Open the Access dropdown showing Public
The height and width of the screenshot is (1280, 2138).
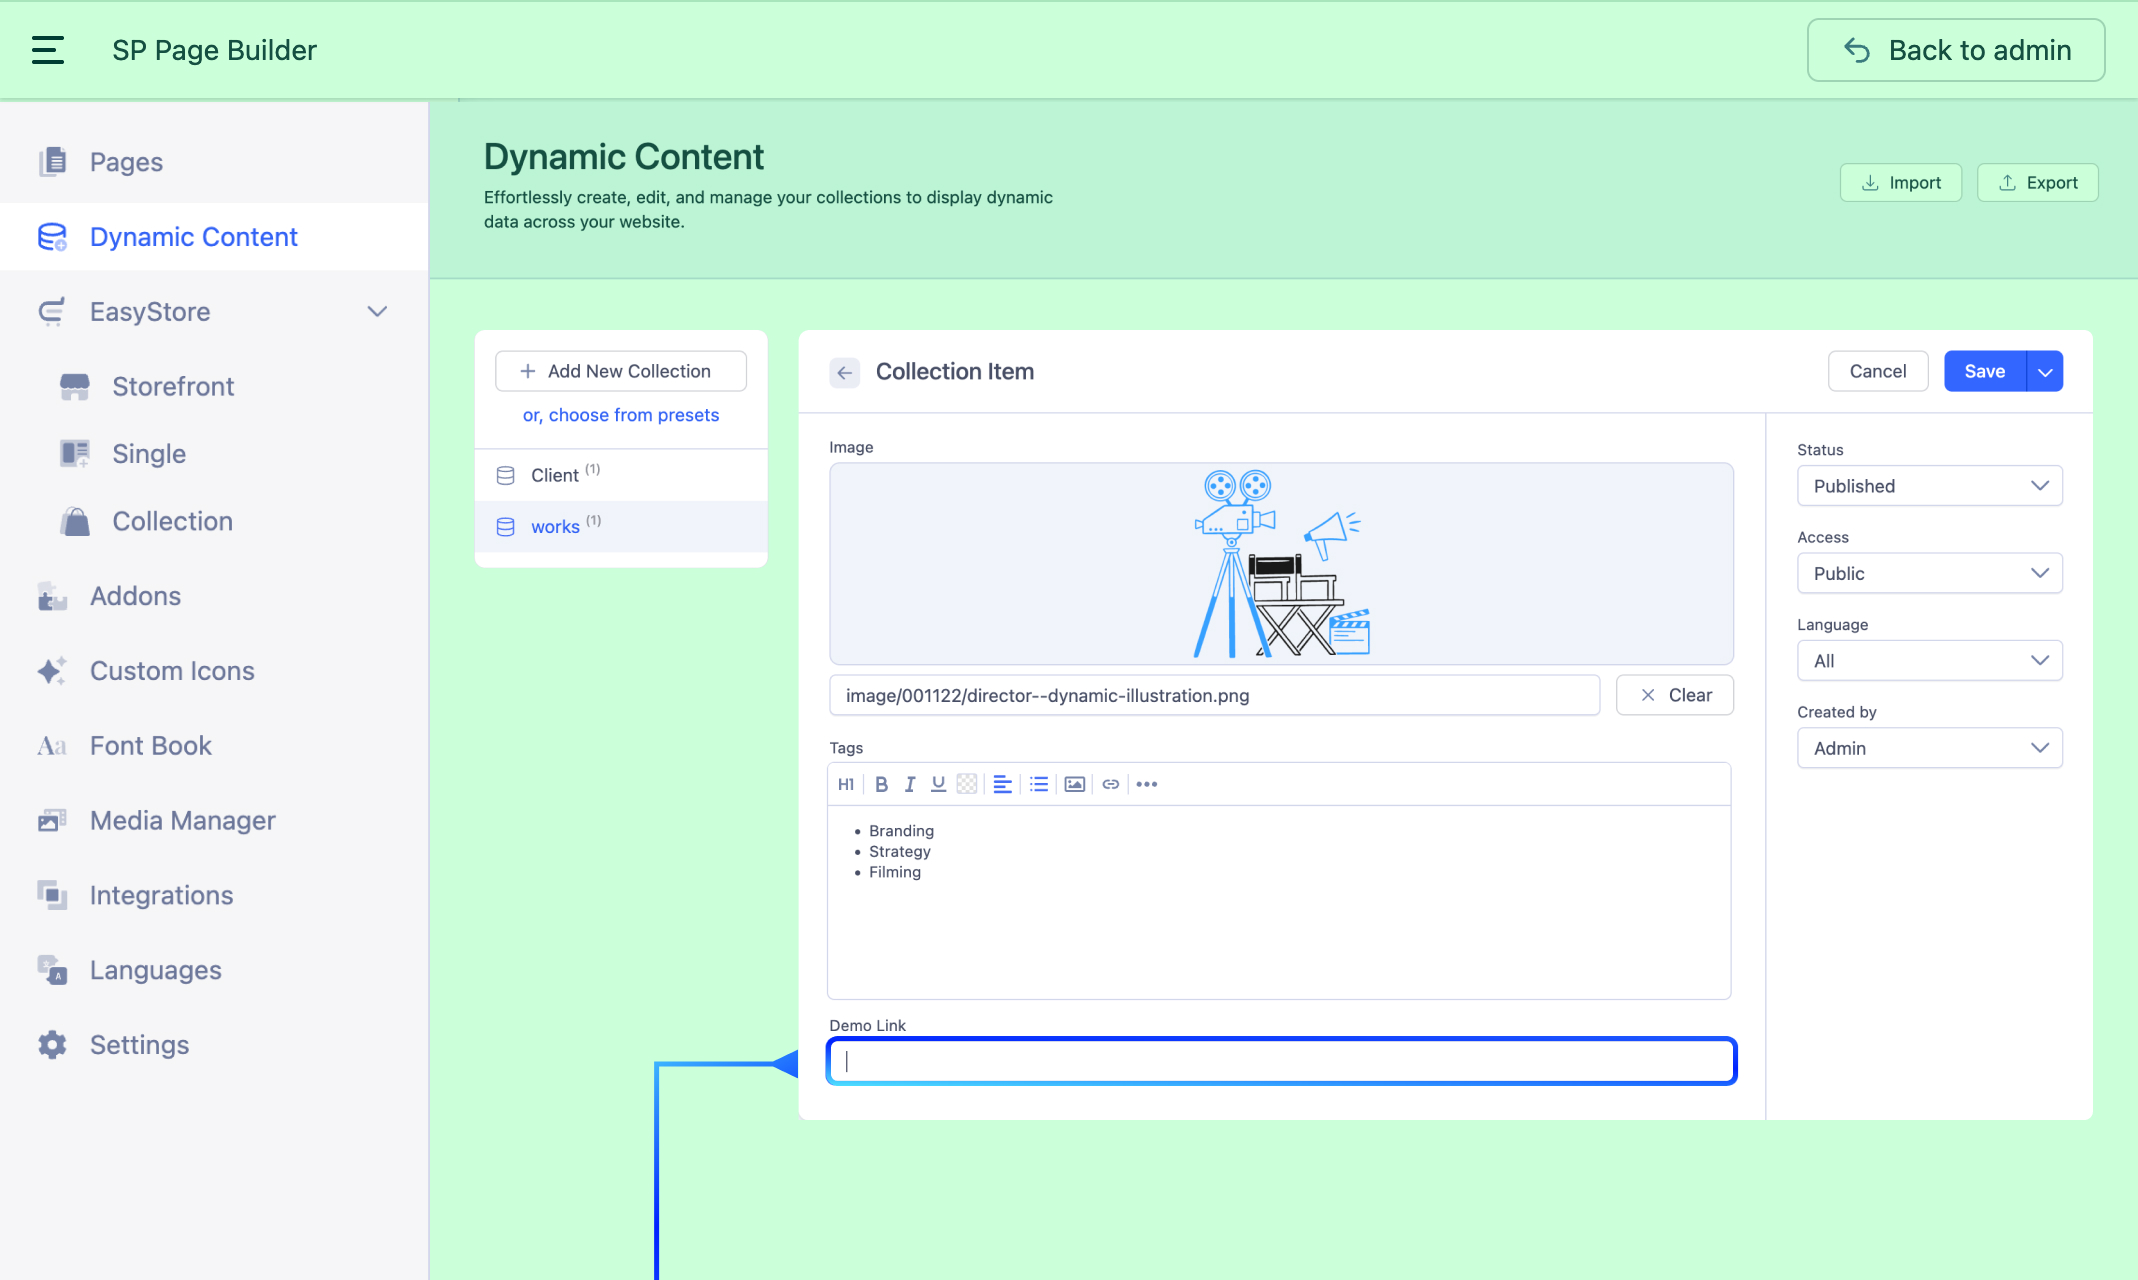(x=1929, y=573)
